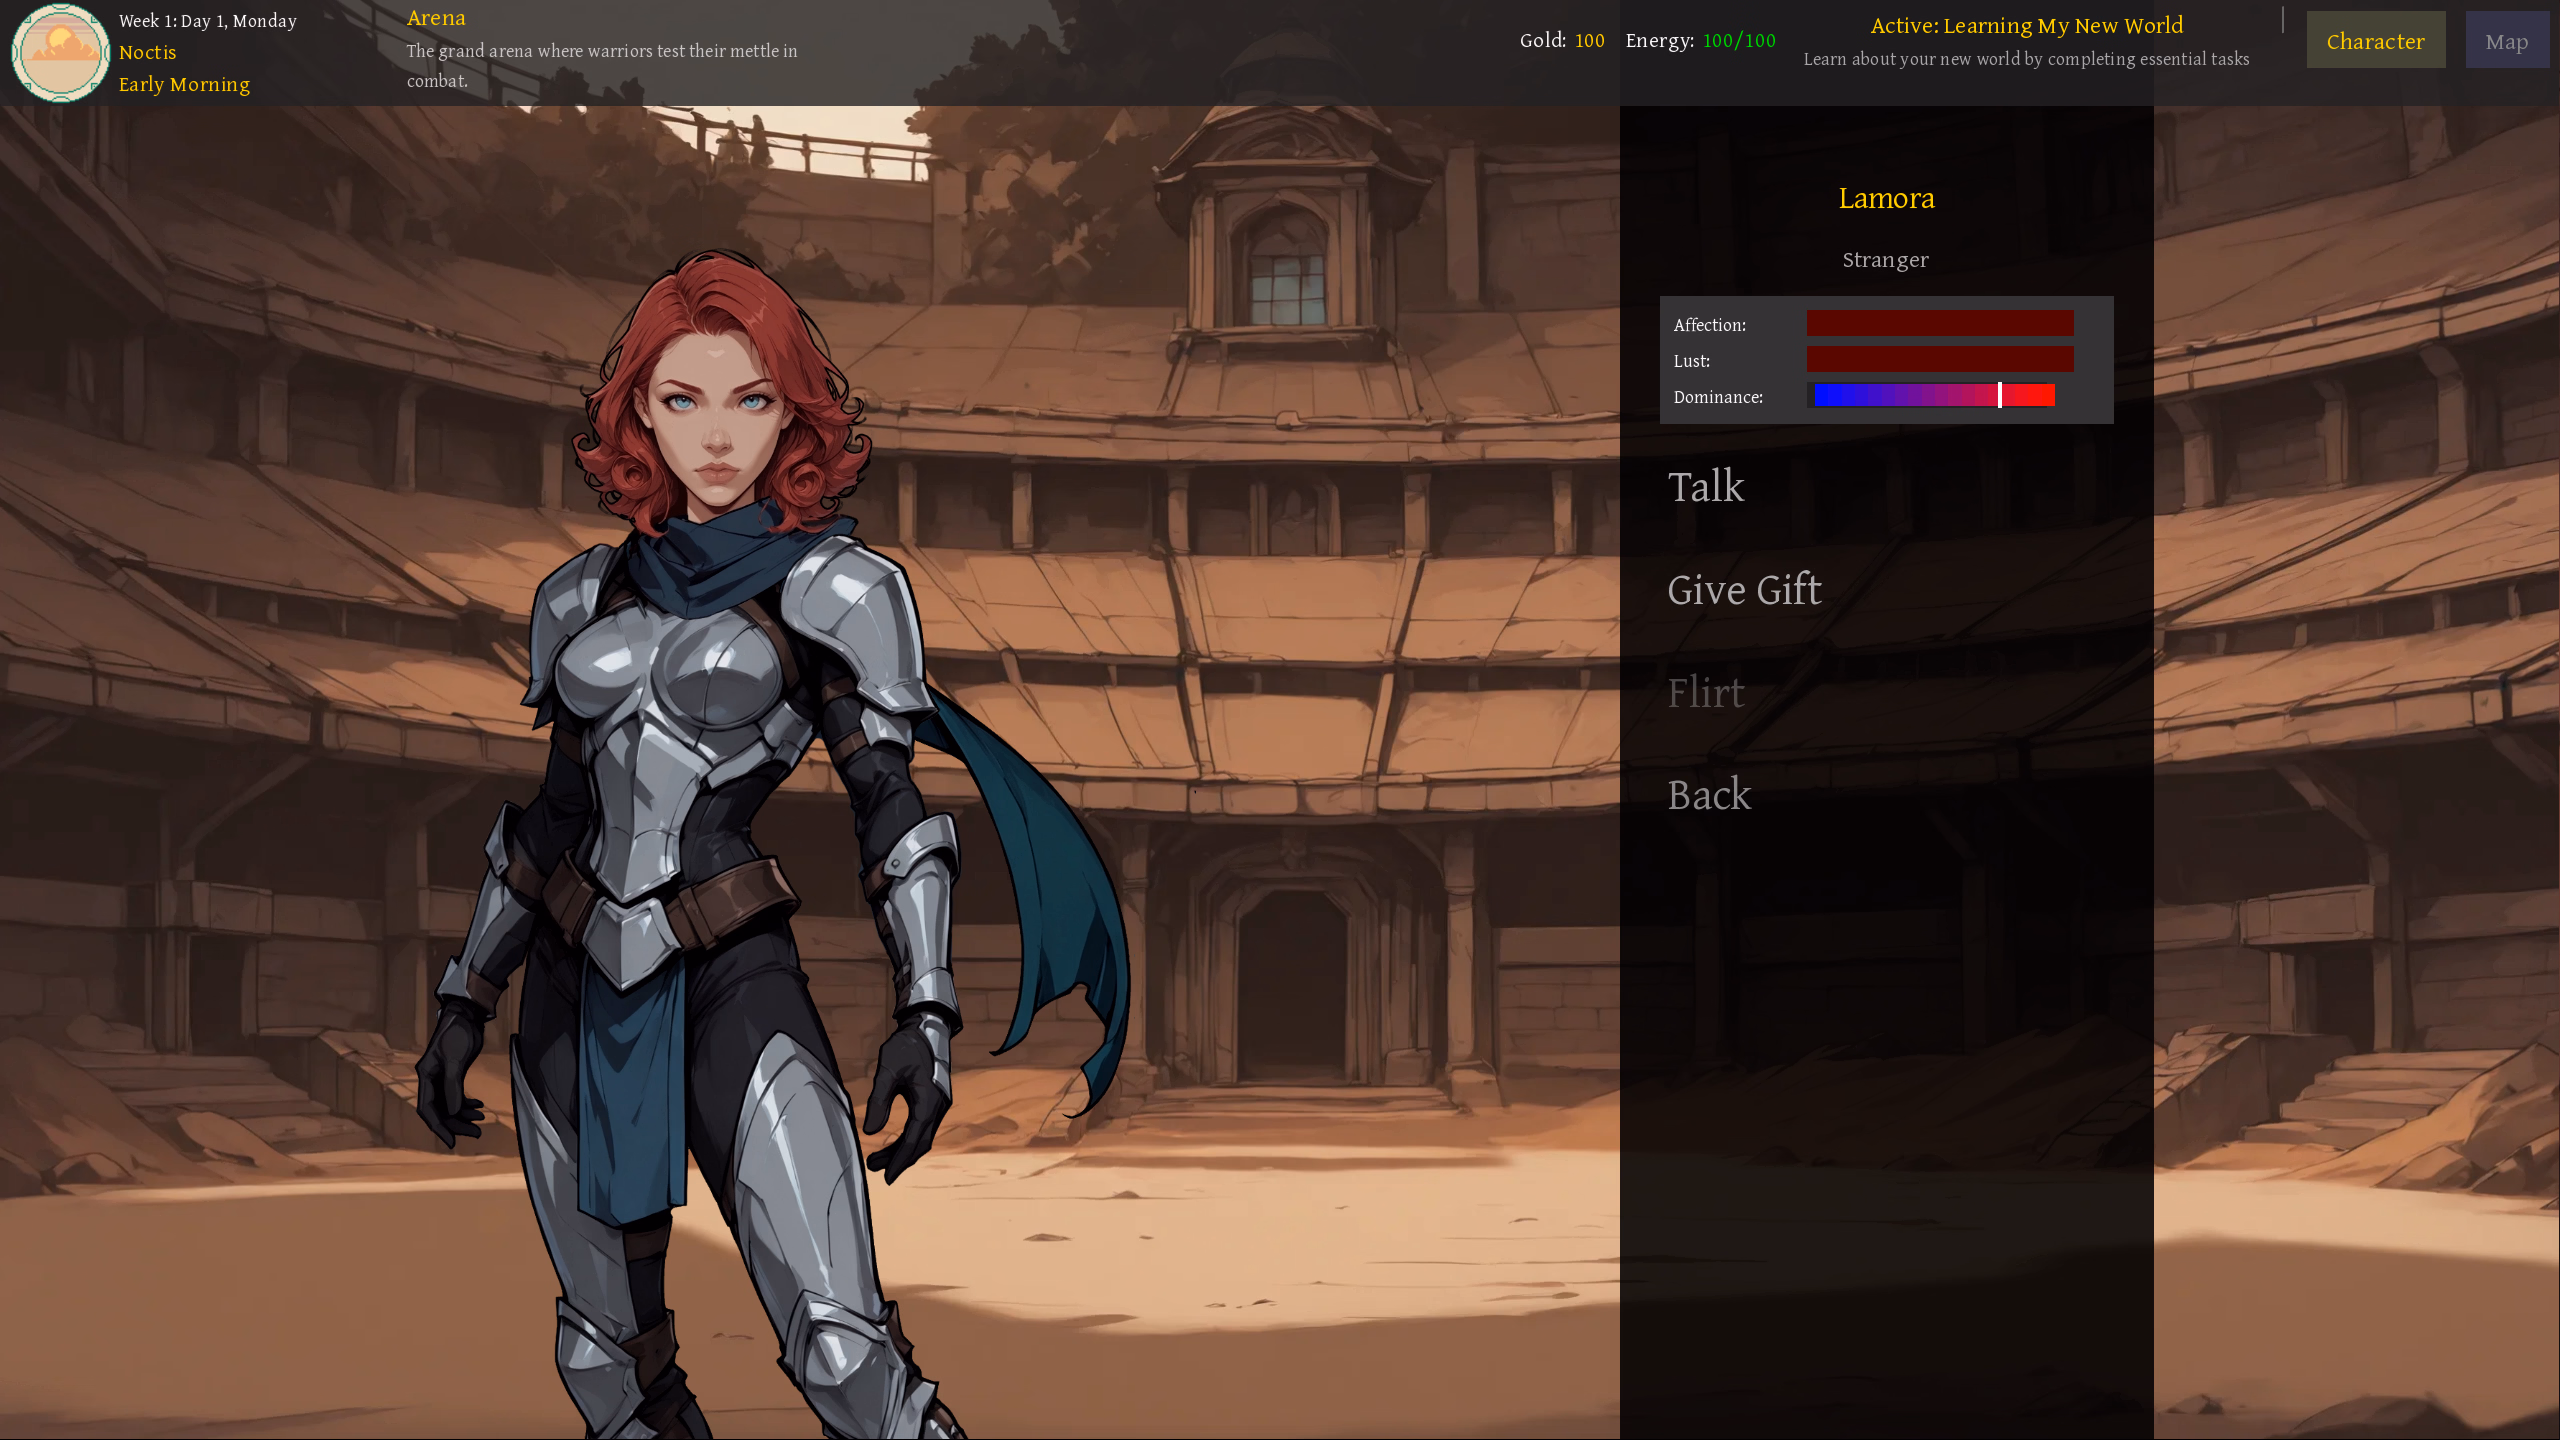The width and height of the screenshot is (2560, 1440).
Task: Click the Early Morning time label
Action: coord(184,84)
